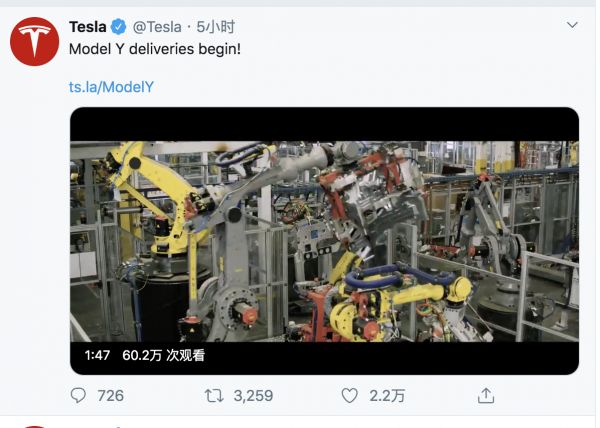Click the reply speech bubble icon
The height and width of the screenshot is (428, 600).
tap(79, 396)
